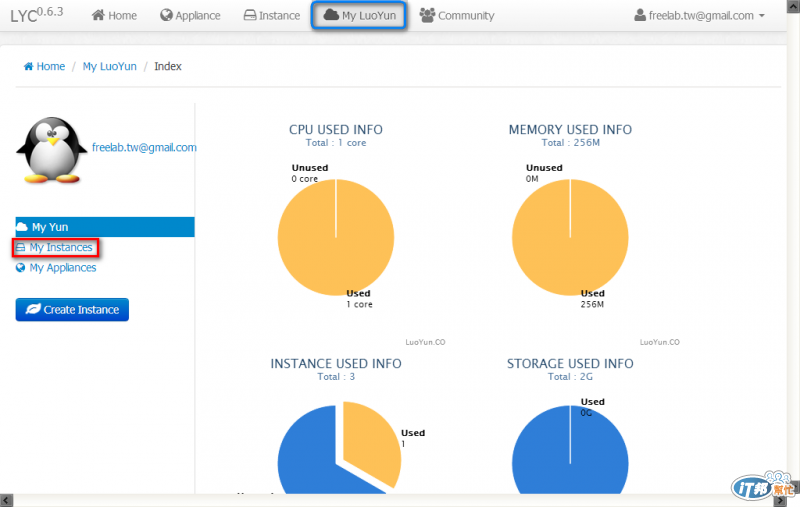800x507 pixels.
Task: Click the Create Instance button
Action: click(72, 310)
